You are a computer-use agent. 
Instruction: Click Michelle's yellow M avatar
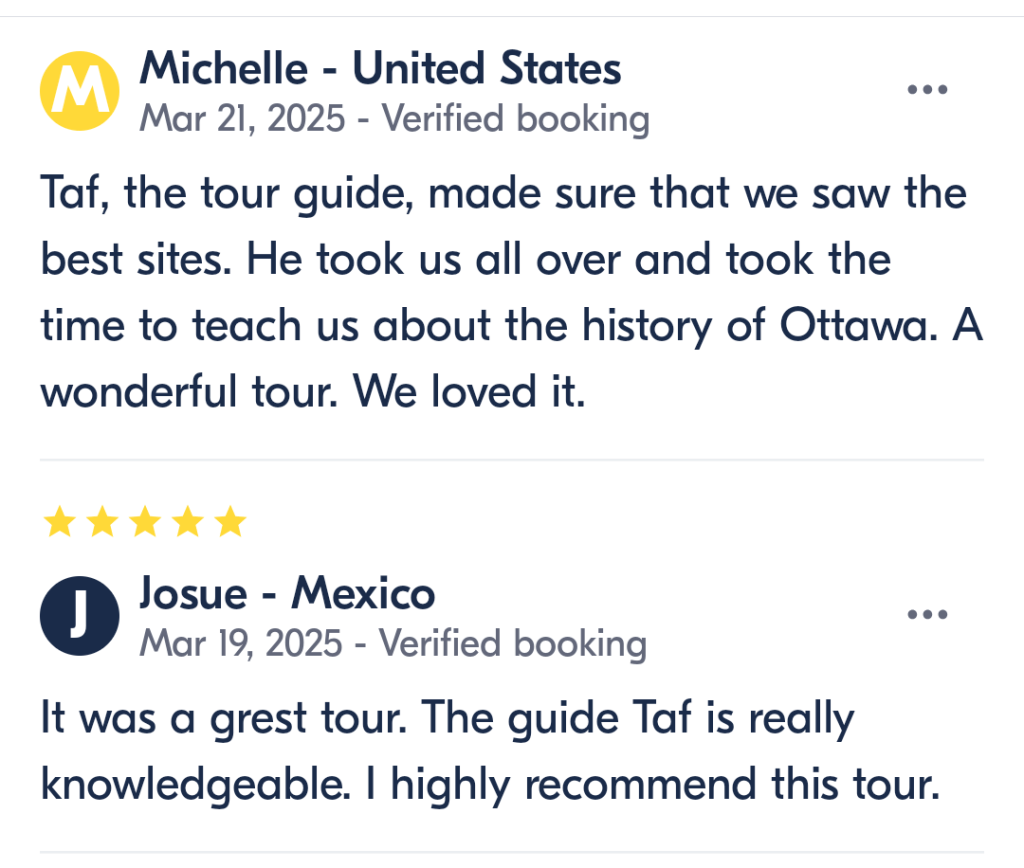tap(80, 90)
